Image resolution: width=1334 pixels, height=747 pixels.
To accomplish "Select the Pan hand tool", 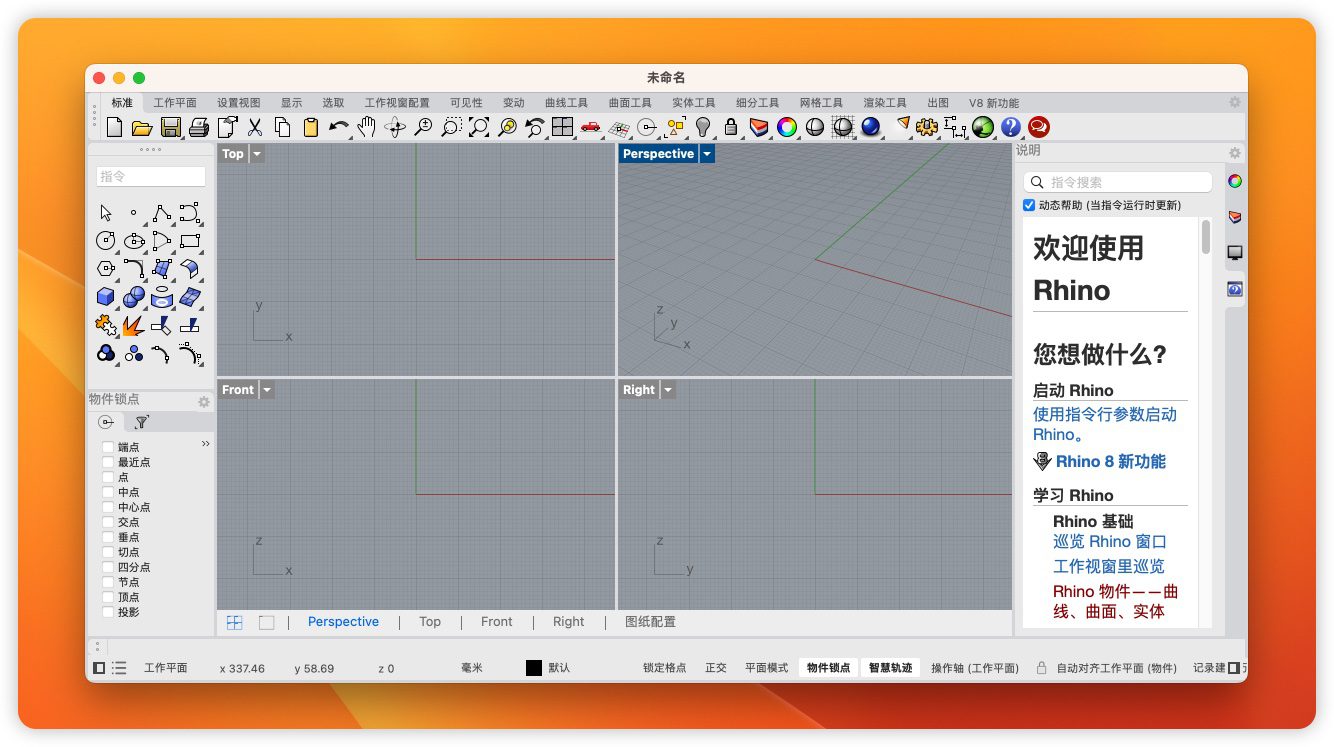I will pos(367,127).
